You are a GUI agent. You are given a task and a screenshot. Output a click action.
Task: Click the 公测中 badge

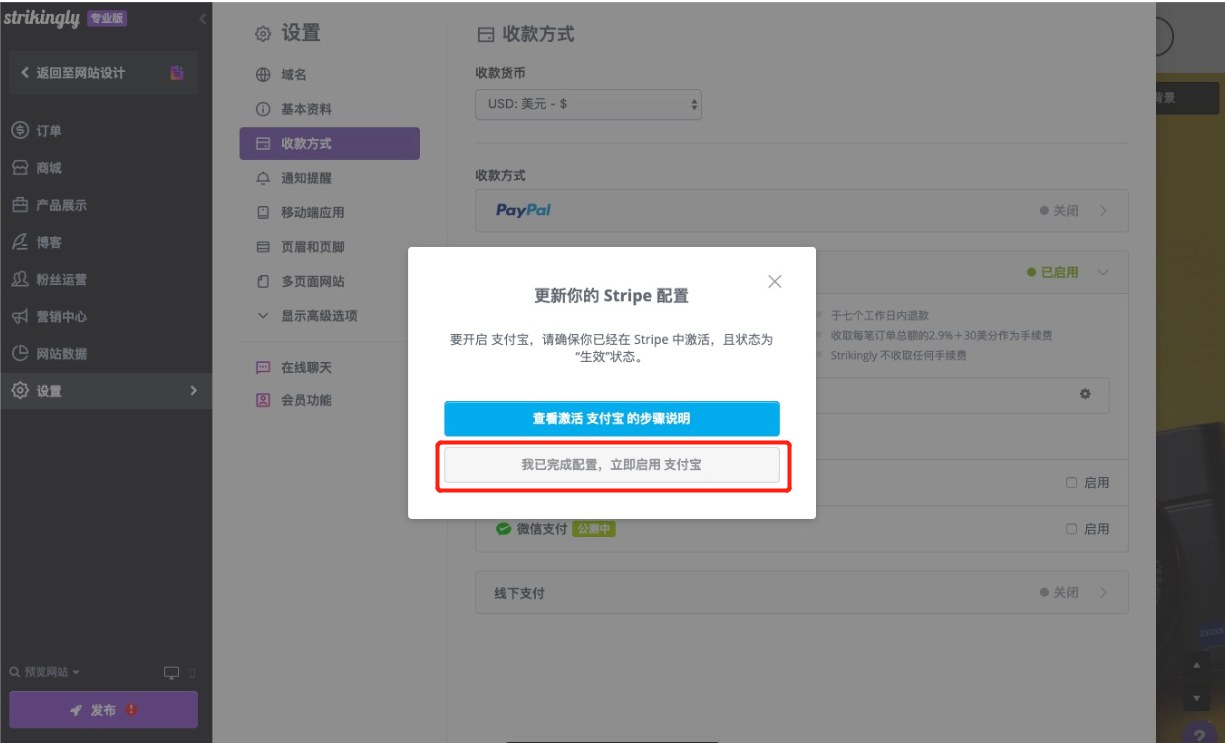(594, 528)
